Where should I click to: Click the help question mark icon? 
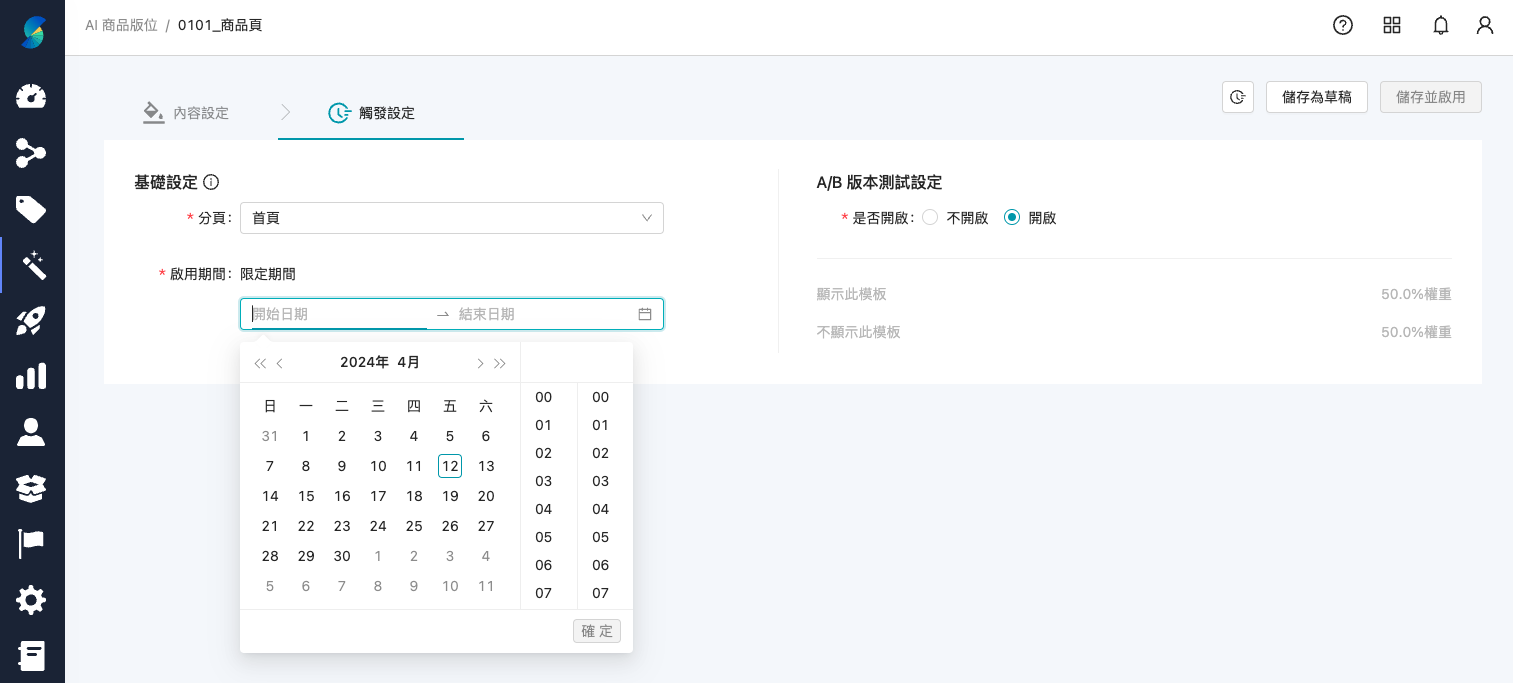pyautogui.click(x=1343, y=25)
